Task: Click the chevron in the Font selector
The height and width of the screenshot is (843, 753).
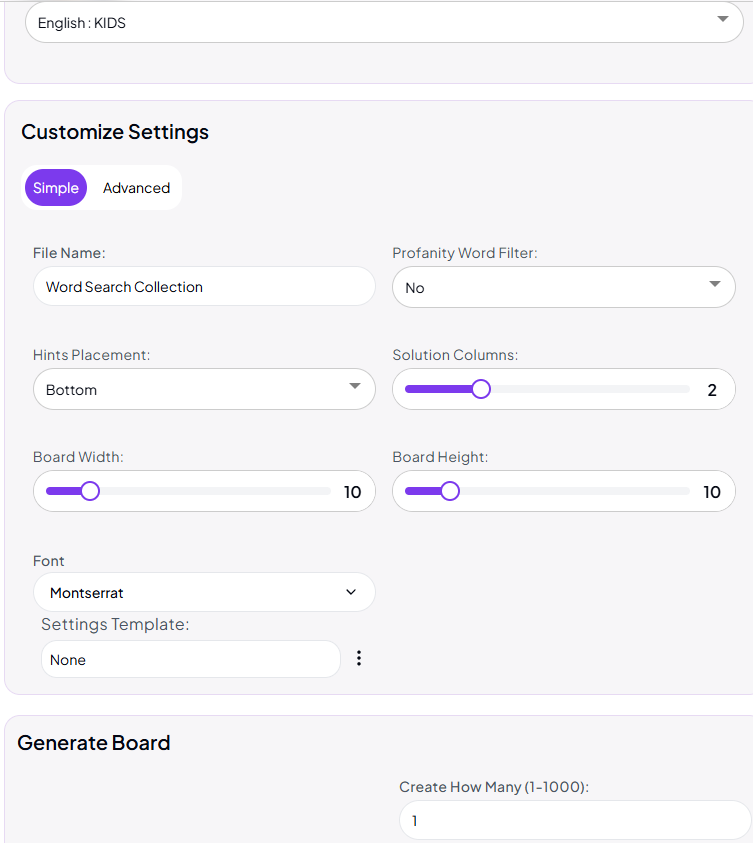Action: [x=351, y=592]
